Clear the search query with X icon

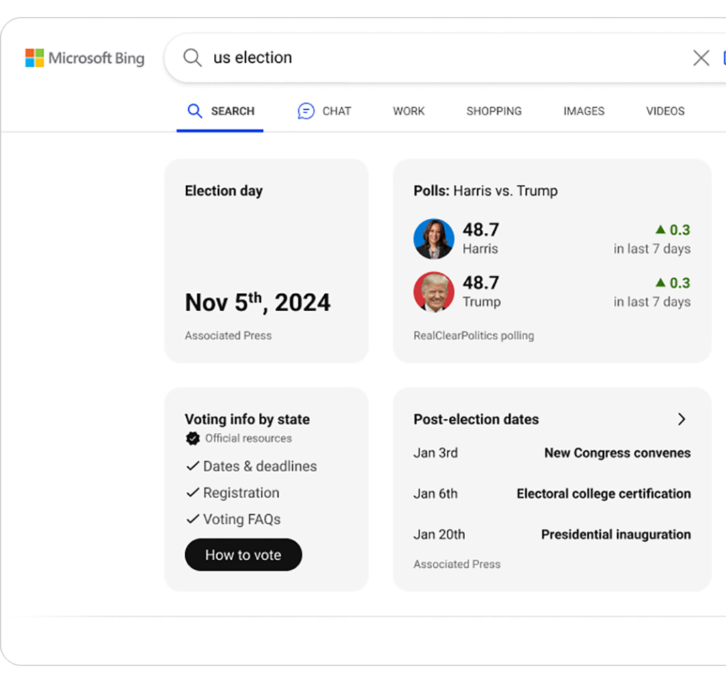click(701, 58)
